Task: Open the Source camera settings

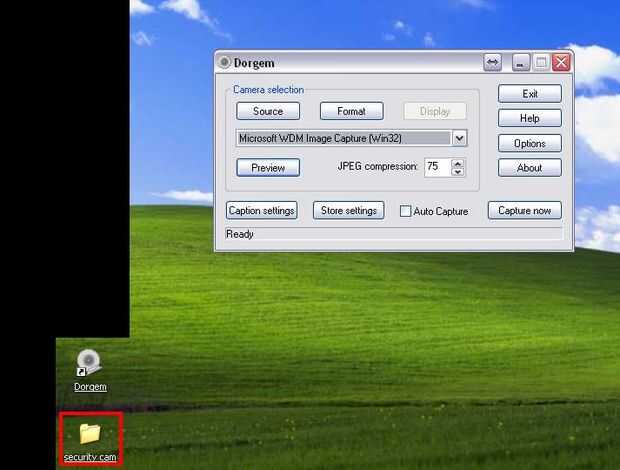Action: [268, 111]
